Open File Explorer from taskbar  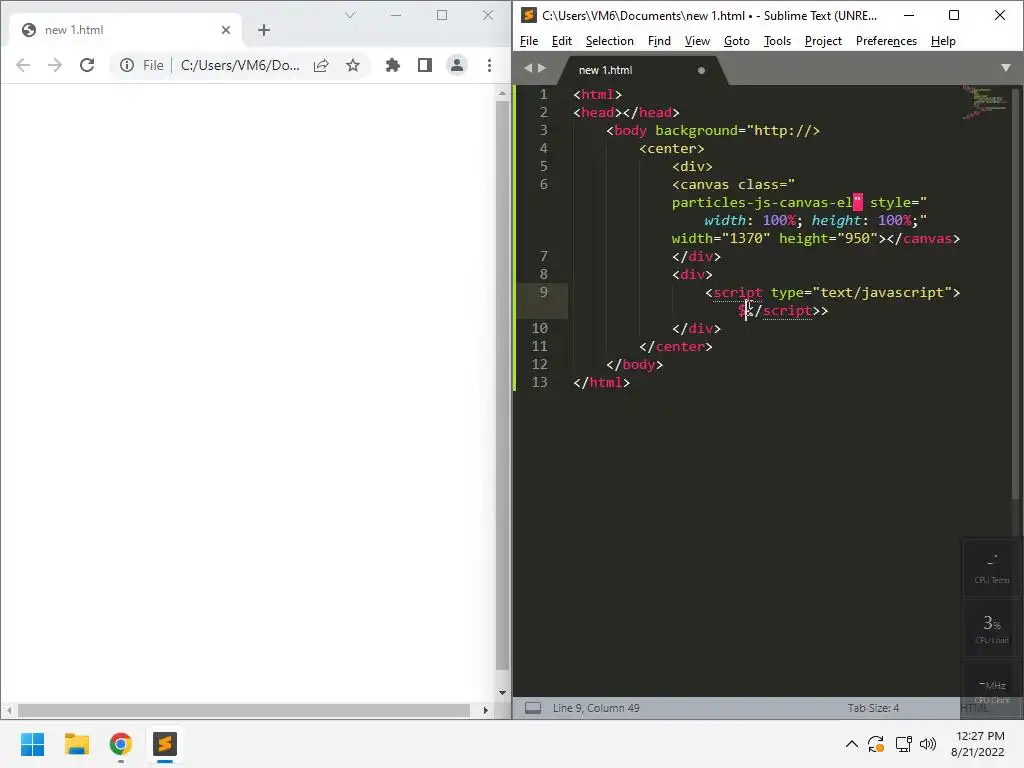click(77, 744)
